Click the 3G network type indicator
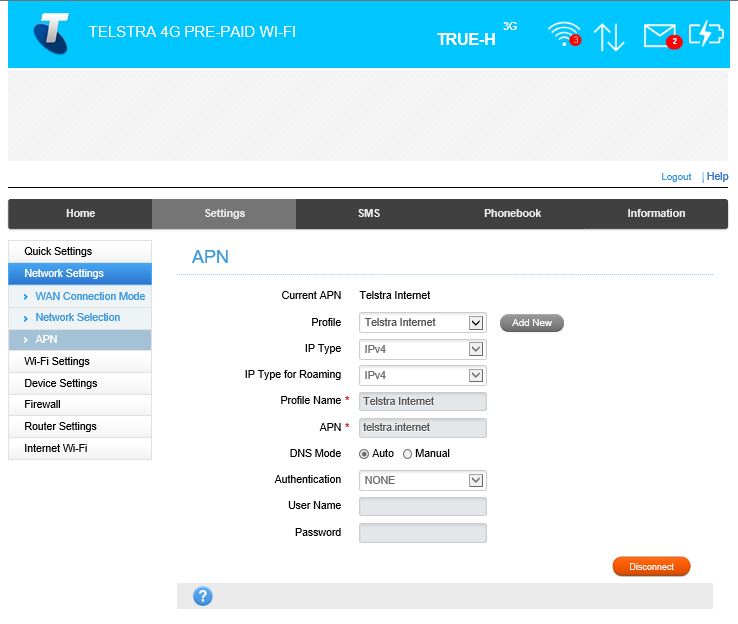The width and height of the screenshot is (738, 624). (510, 26)
